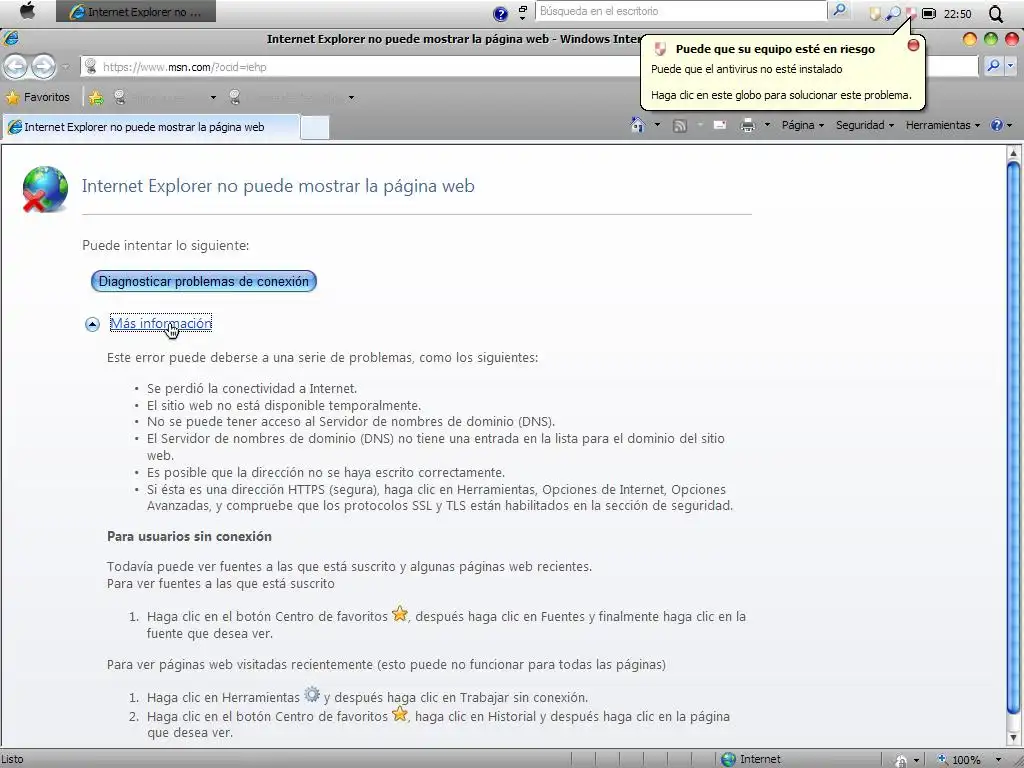Click 'Se perdió la conectividad a Internet.' text
This screenshot has height=768, width=1024.
pyautogui.click(x=252, y=388)
